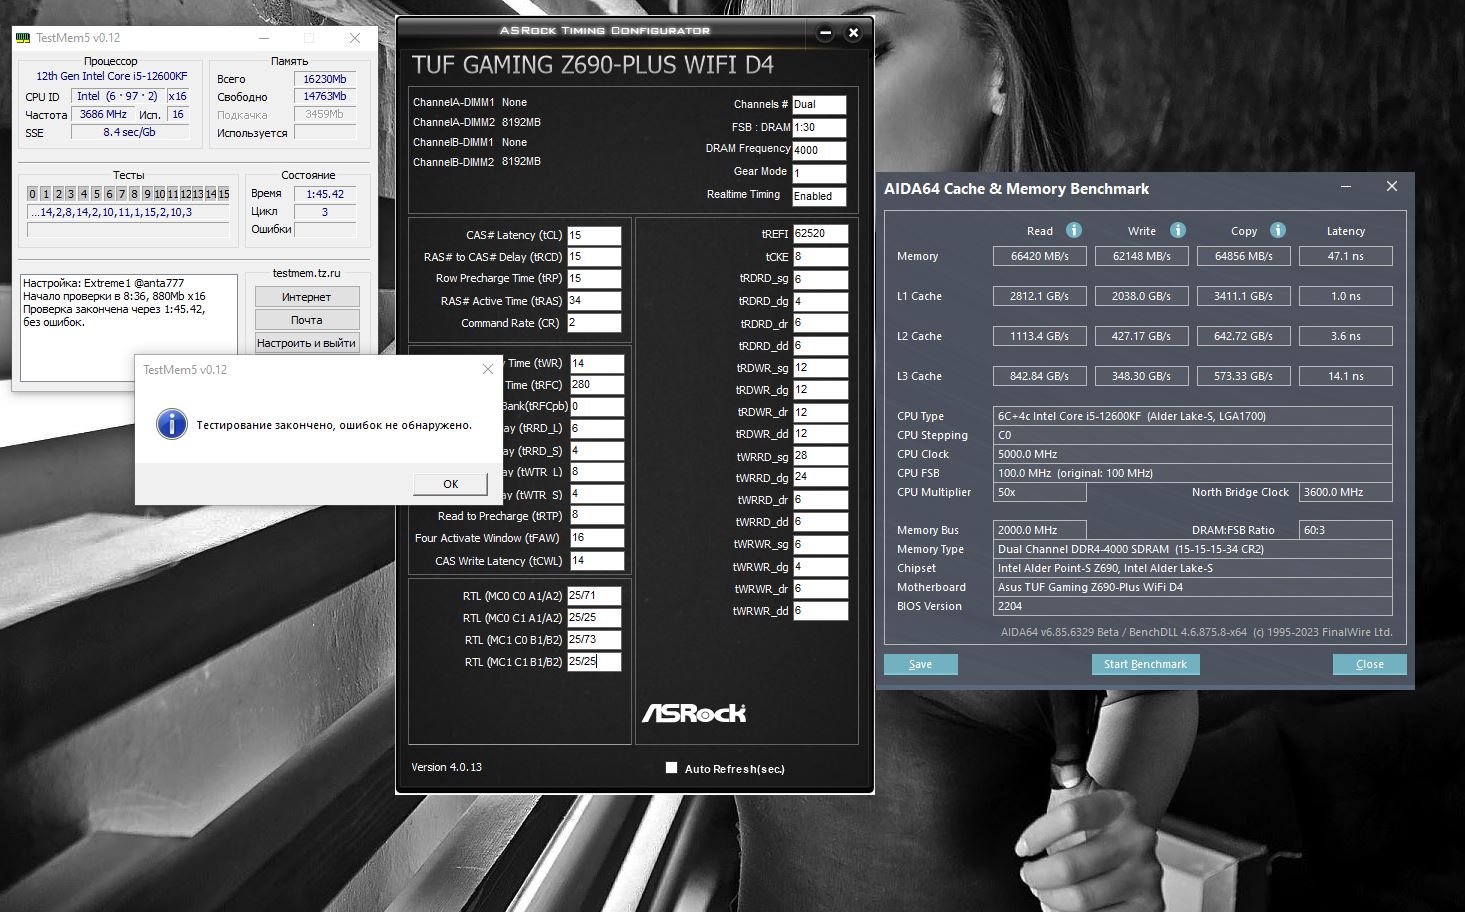
Task: Select the L3 Cache Latency value 14.1 ns
Action: pyautogui.click(x=1345, y=376)
